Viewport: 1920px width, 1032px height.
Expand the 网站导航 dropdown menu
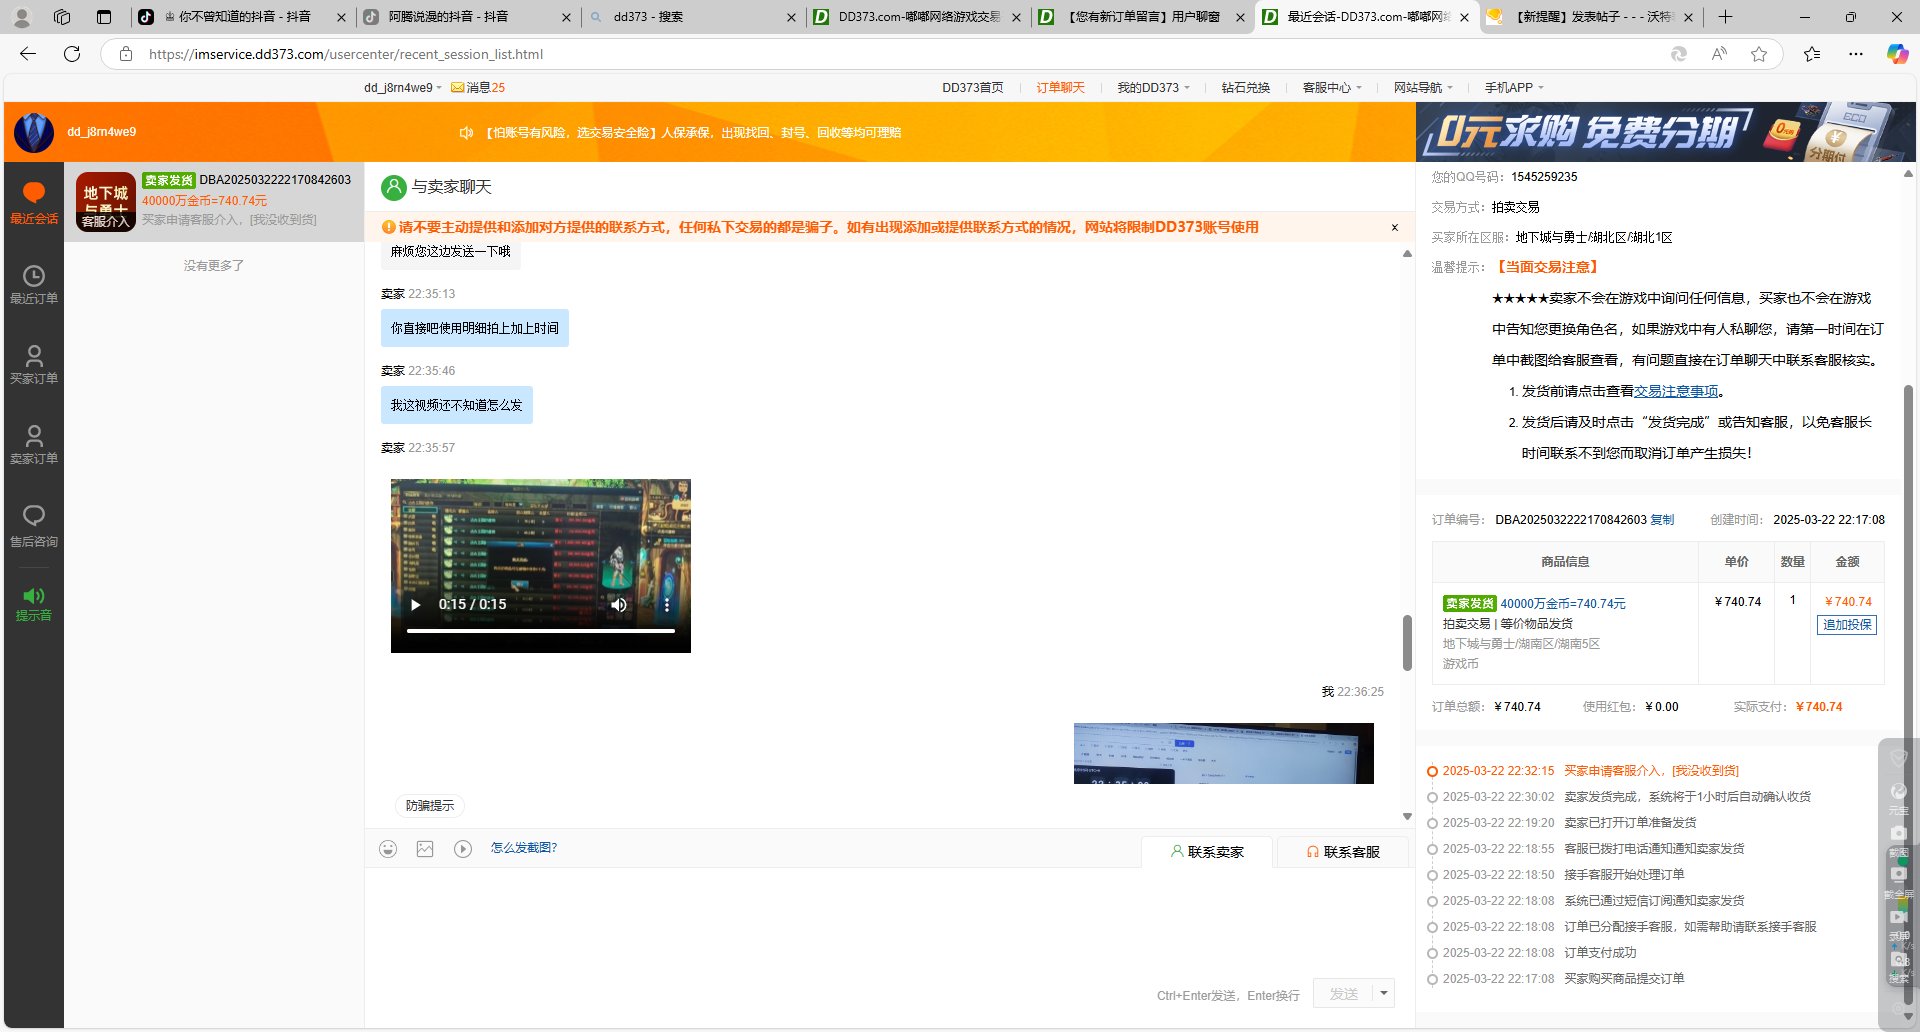pyautogui.click(x=1423, y=88)
